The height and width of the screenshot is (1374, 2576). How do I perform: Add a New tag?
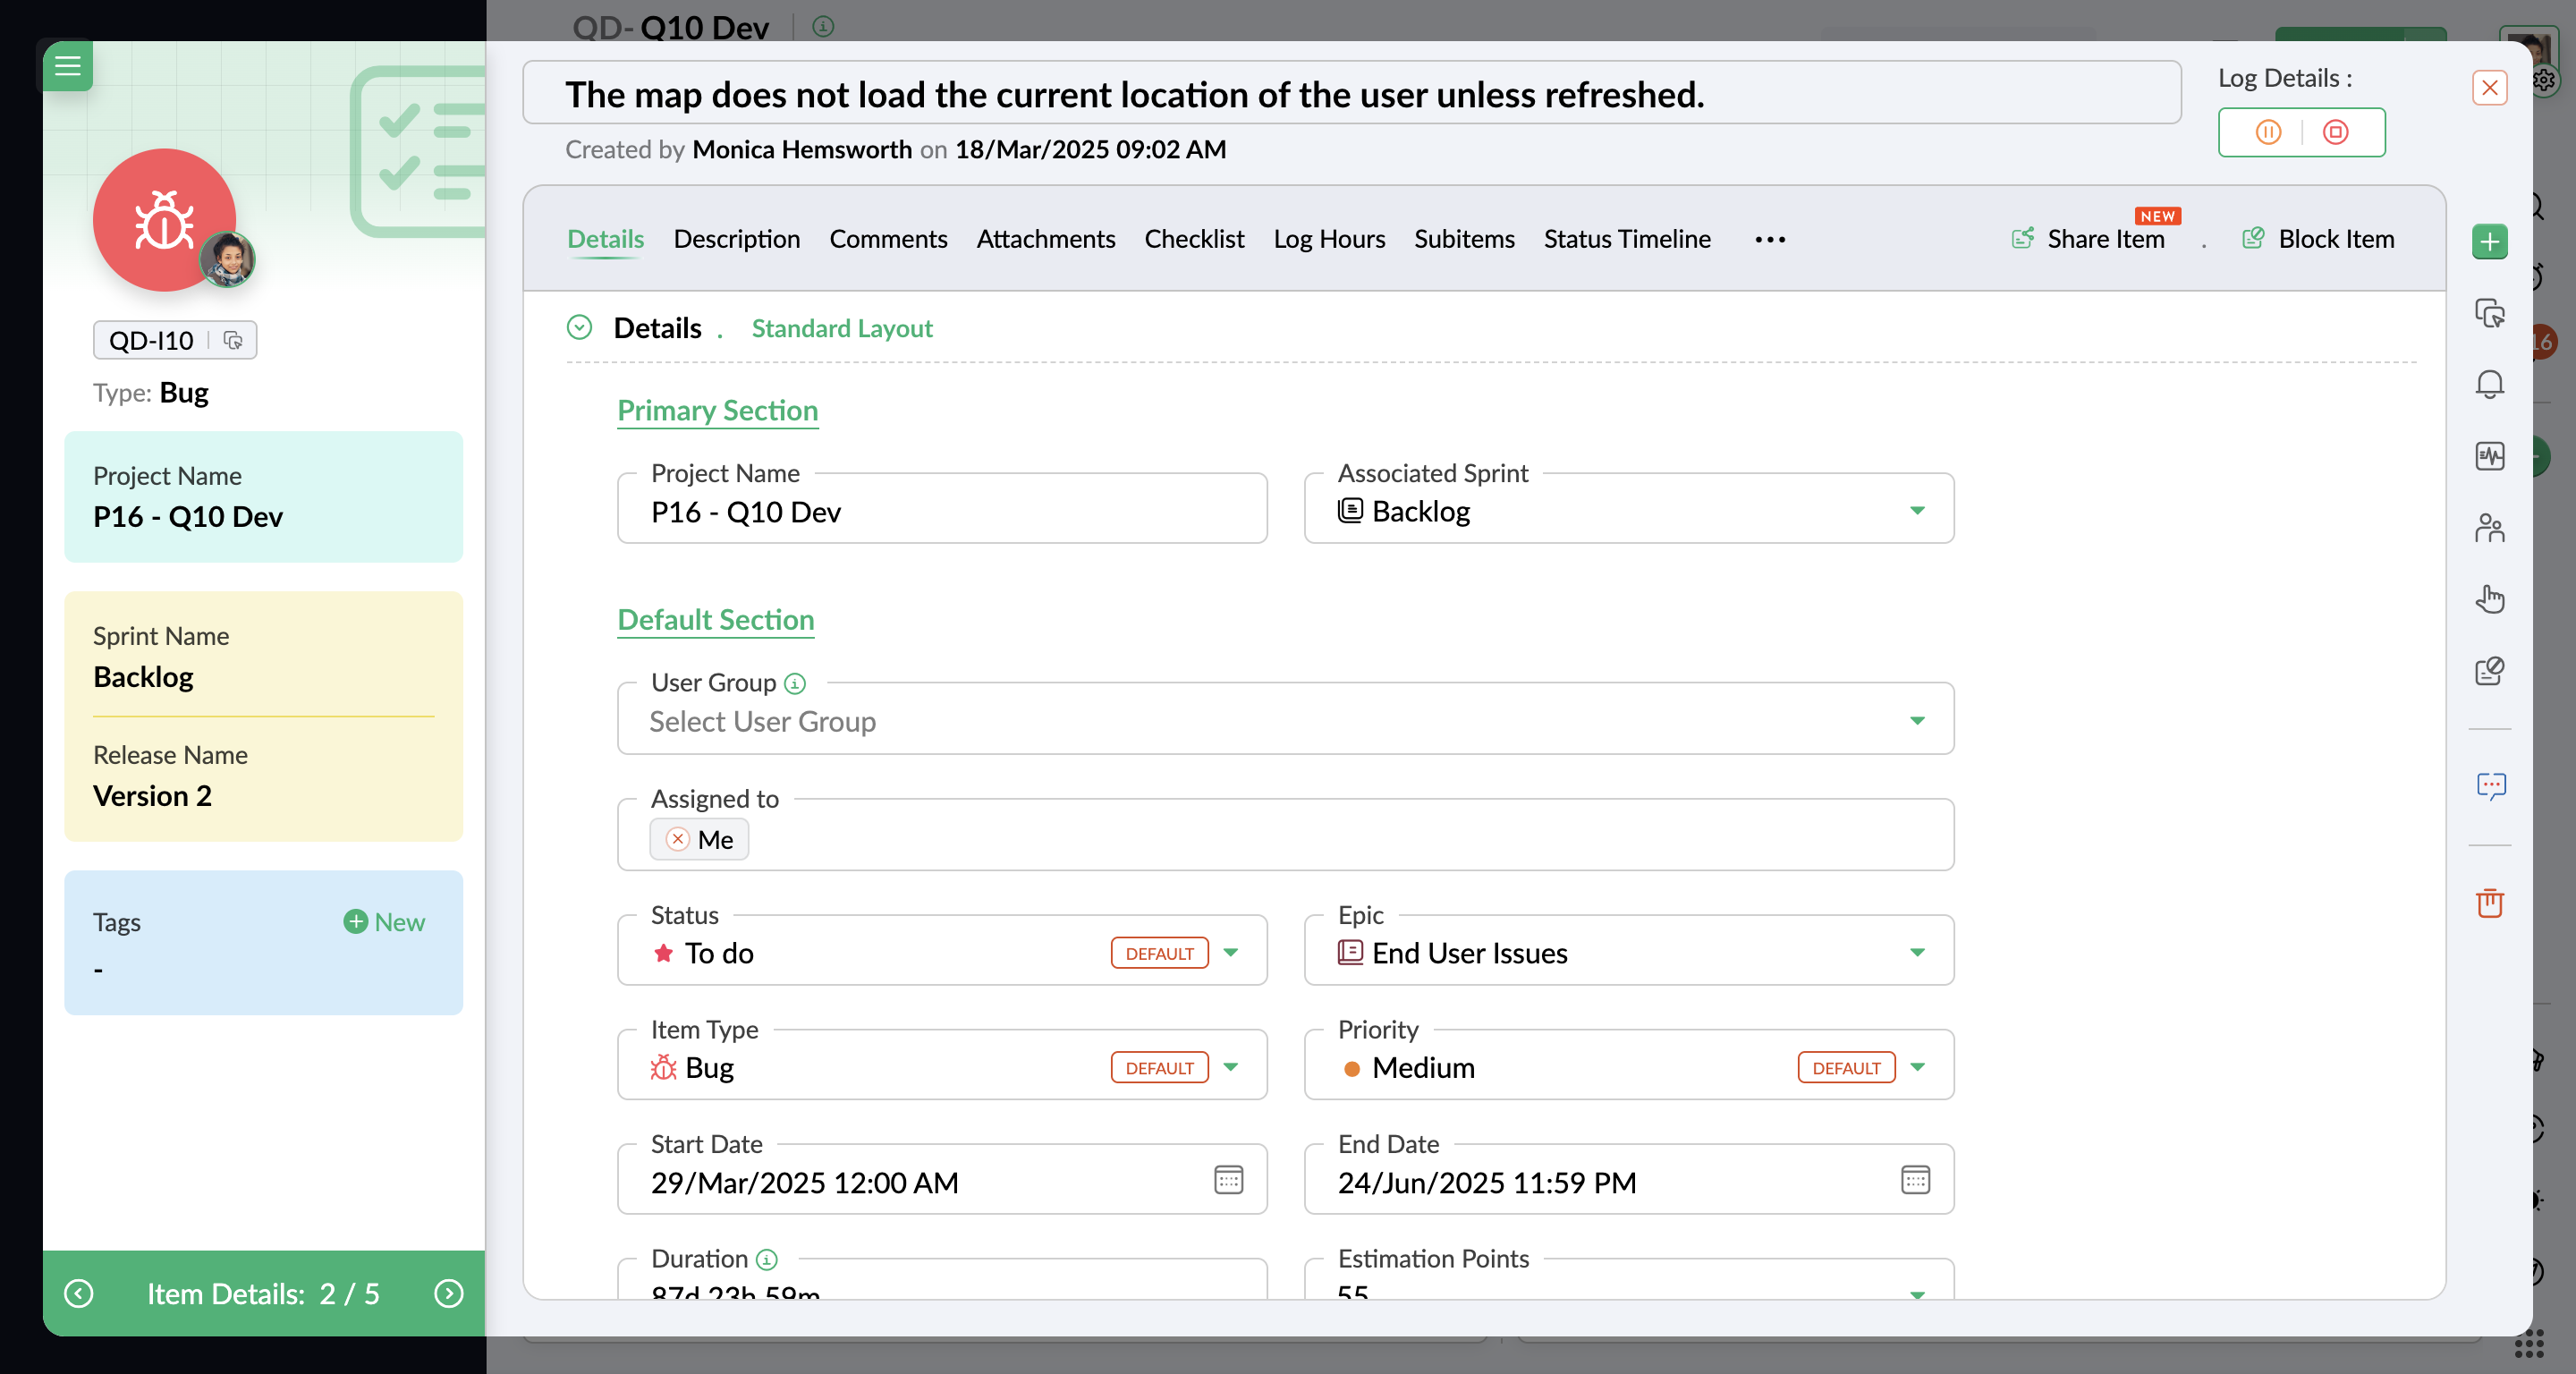[384, 921]
